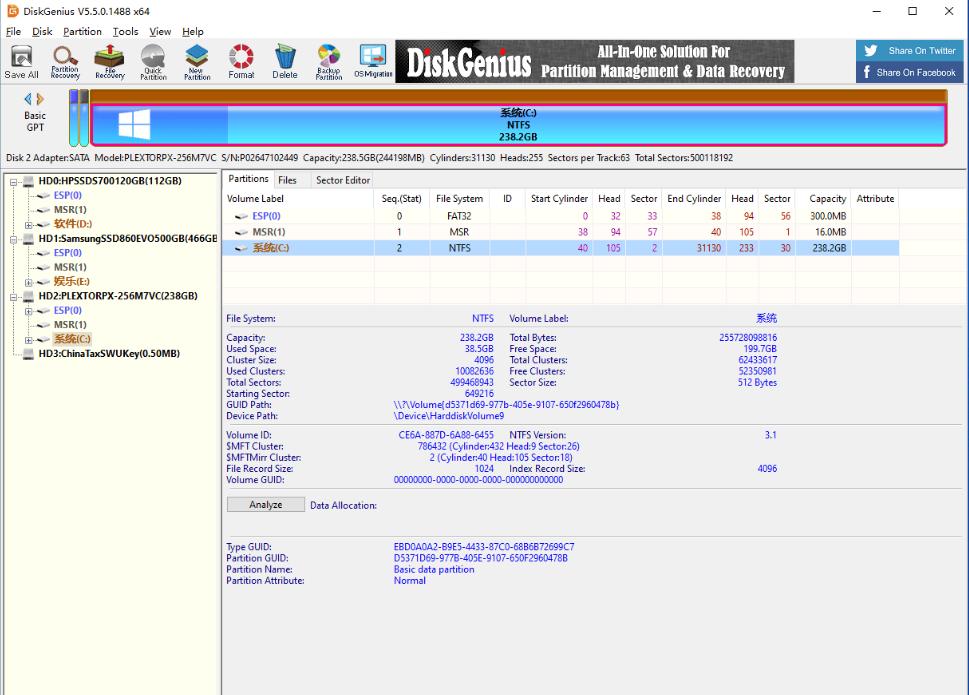The width and height of the screenshot is (969, 695).
Task: Create a New Partition via toolbar
Action: click(197, 61)
